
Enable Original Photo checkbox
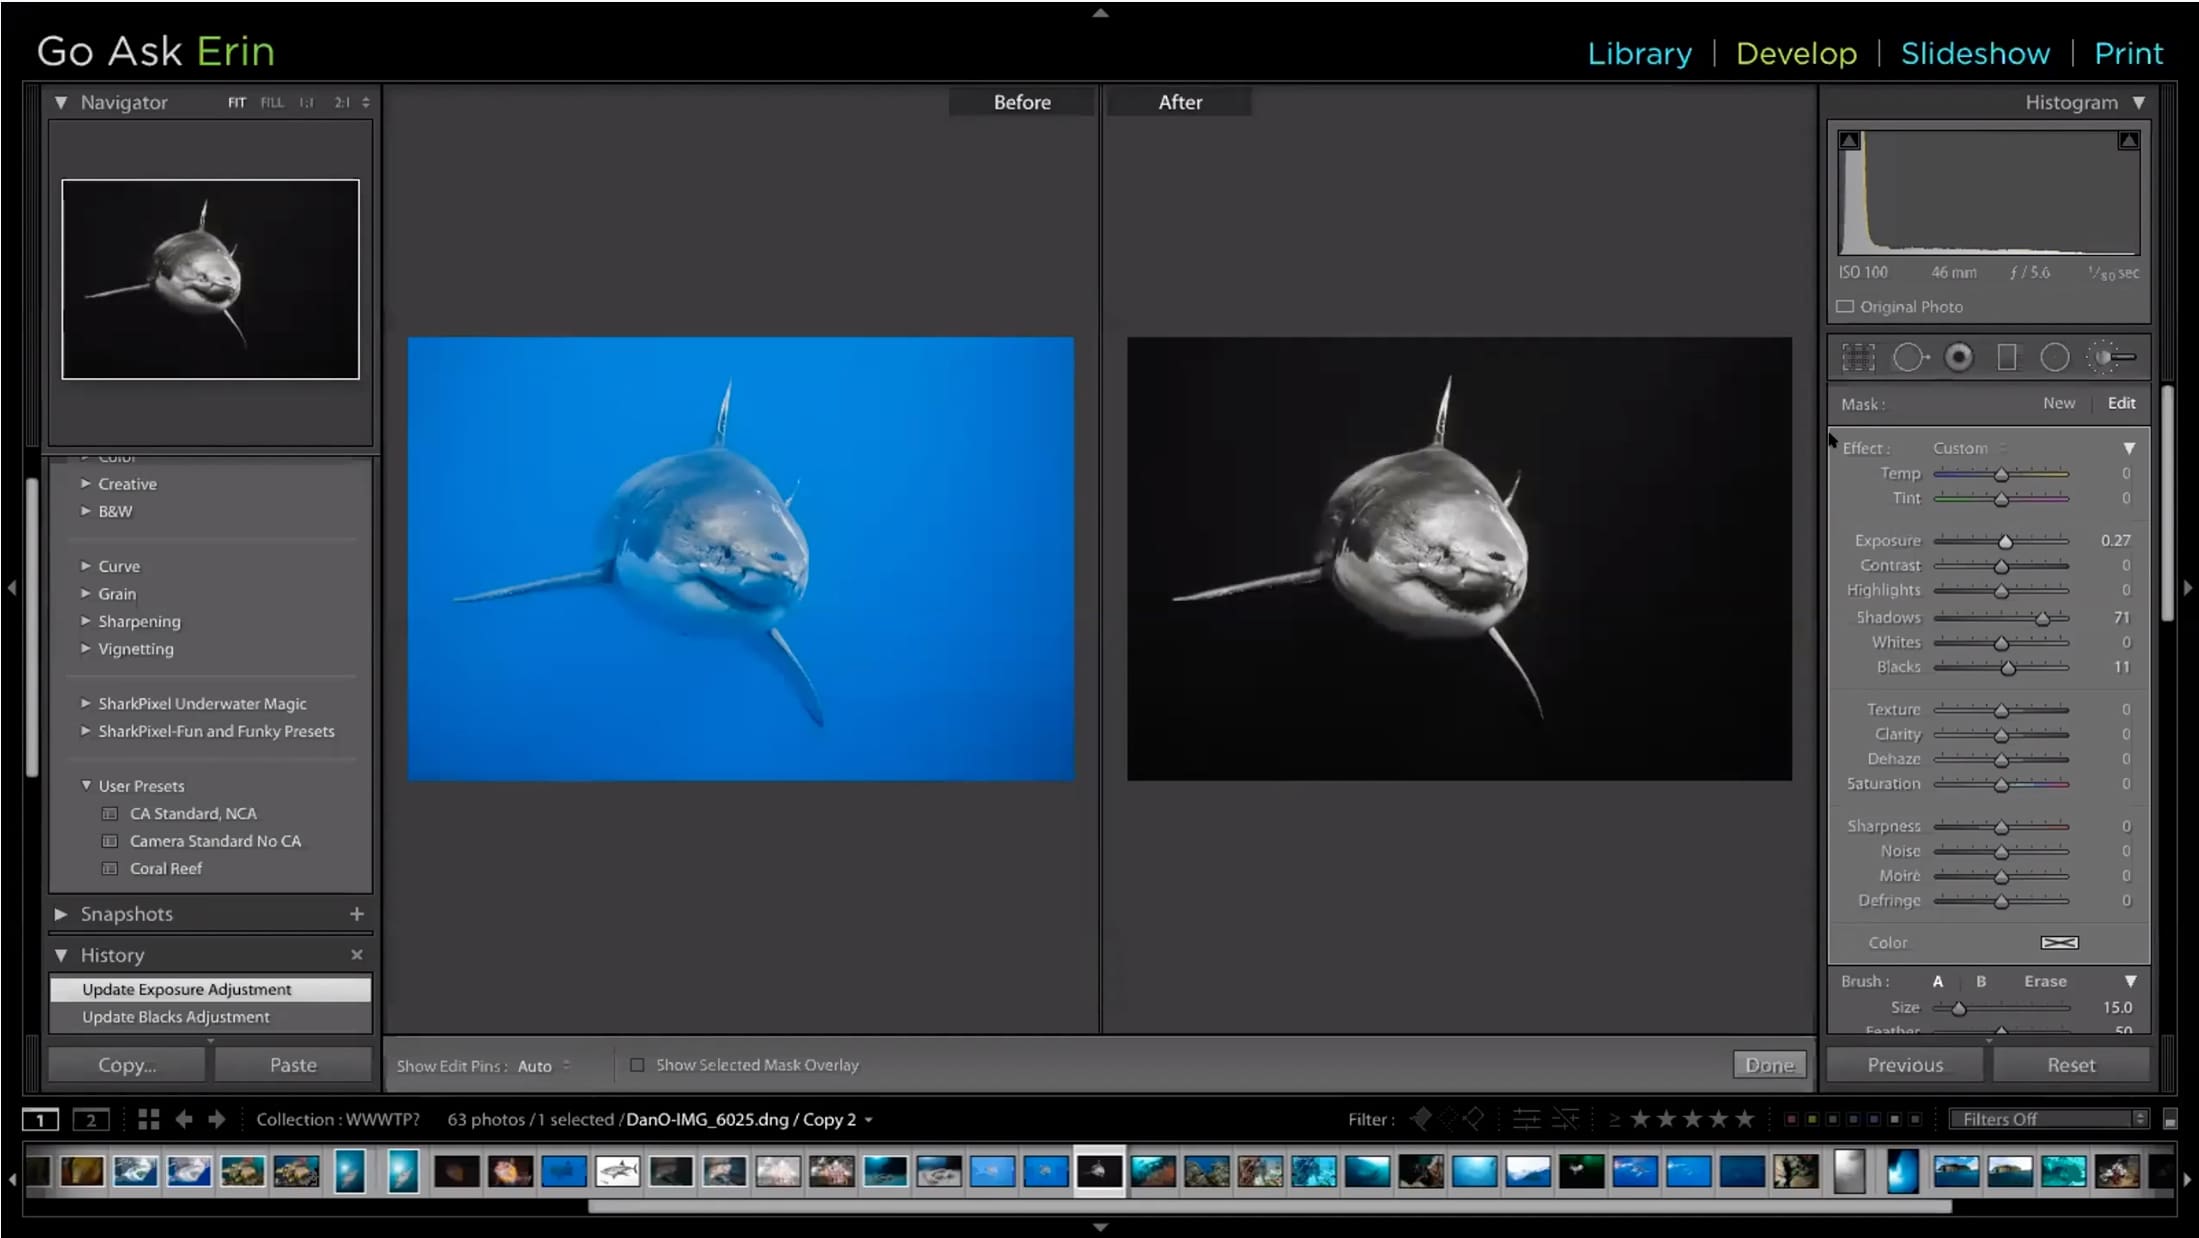(x=1845, y=307)
